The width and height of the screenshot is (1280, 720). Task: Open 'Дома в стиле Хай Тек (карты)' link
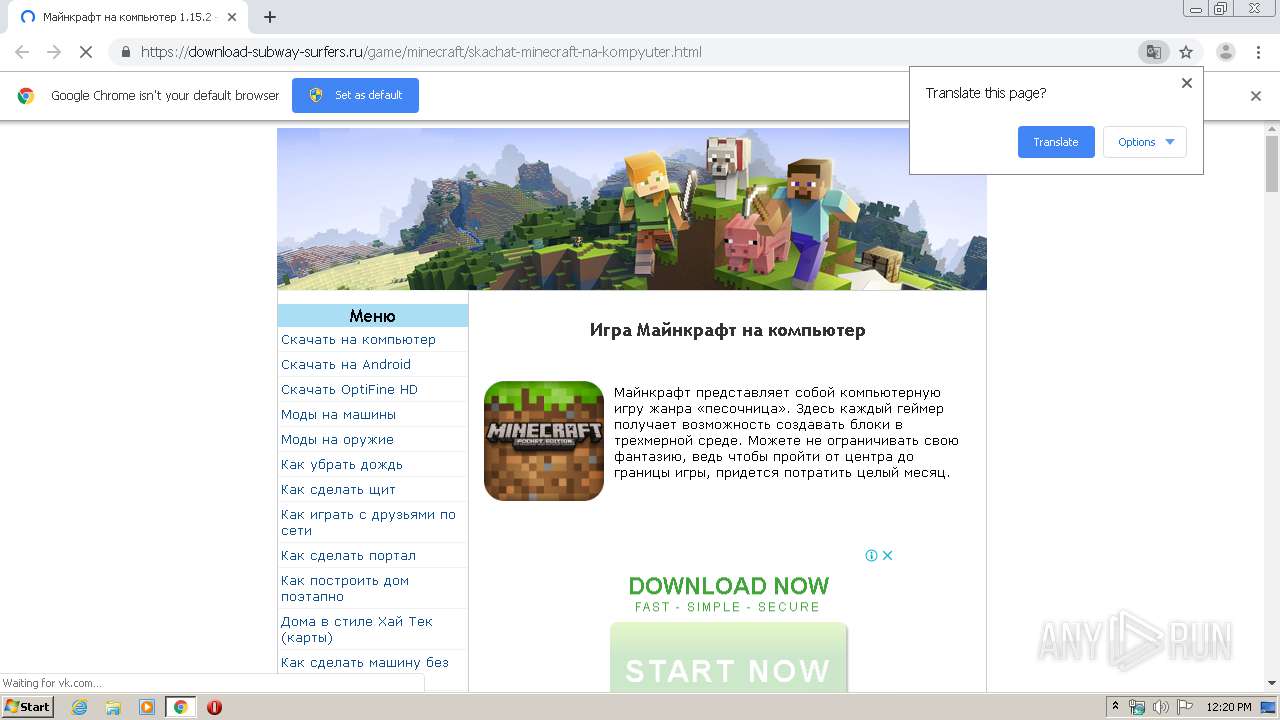coord(357,630)
